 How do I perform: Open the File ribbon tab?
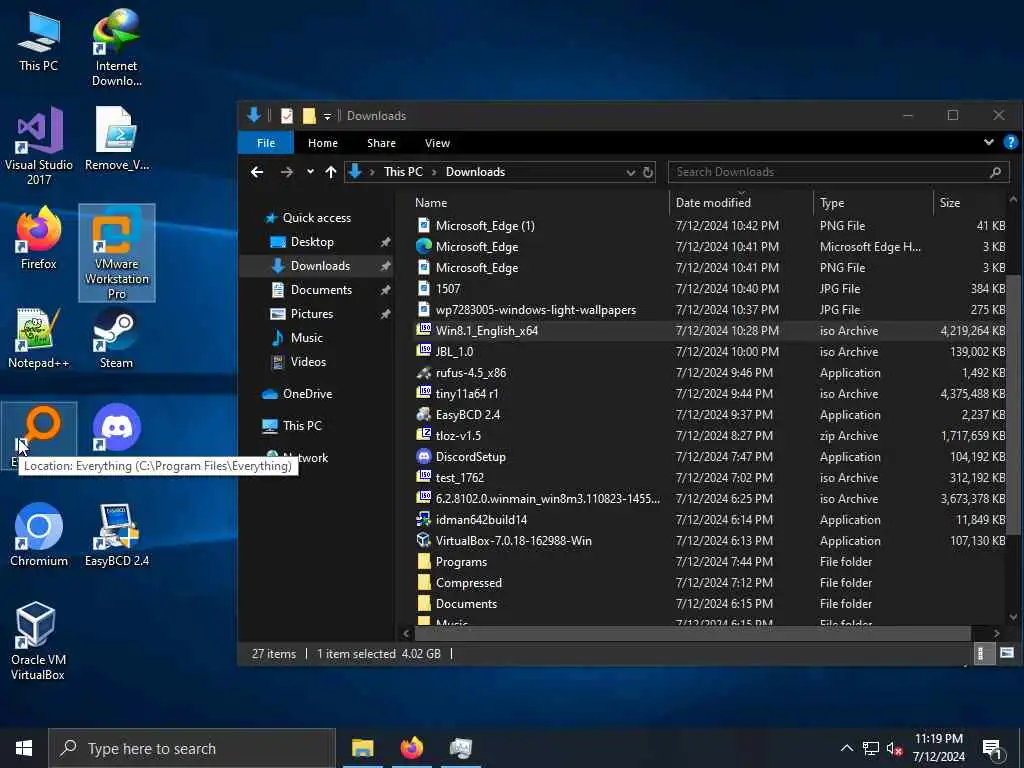click(x=266, y=142)
